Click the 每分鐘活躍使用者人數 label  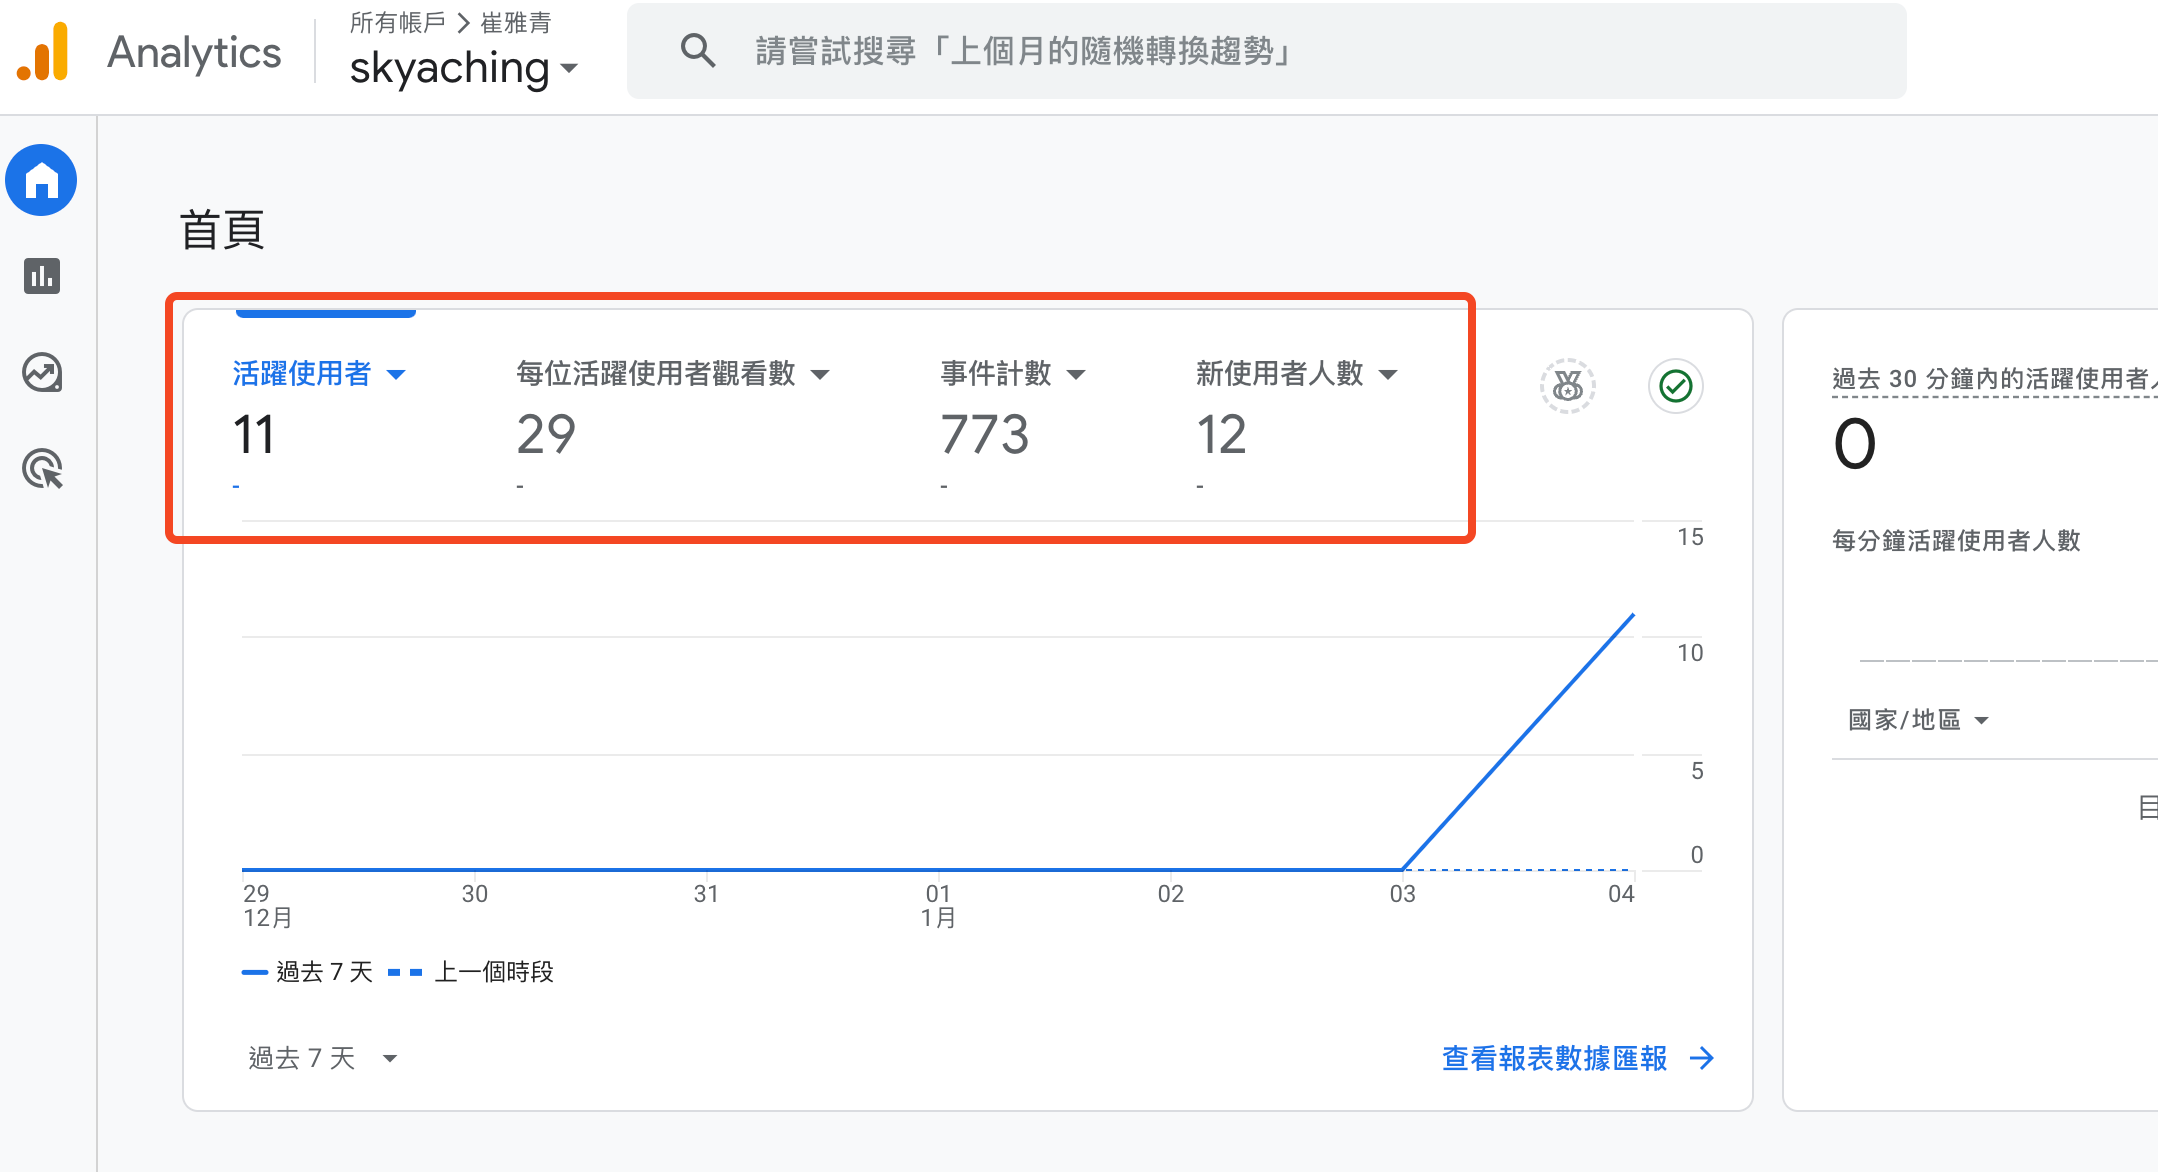pyautogui.click(x=1956, y=541)
